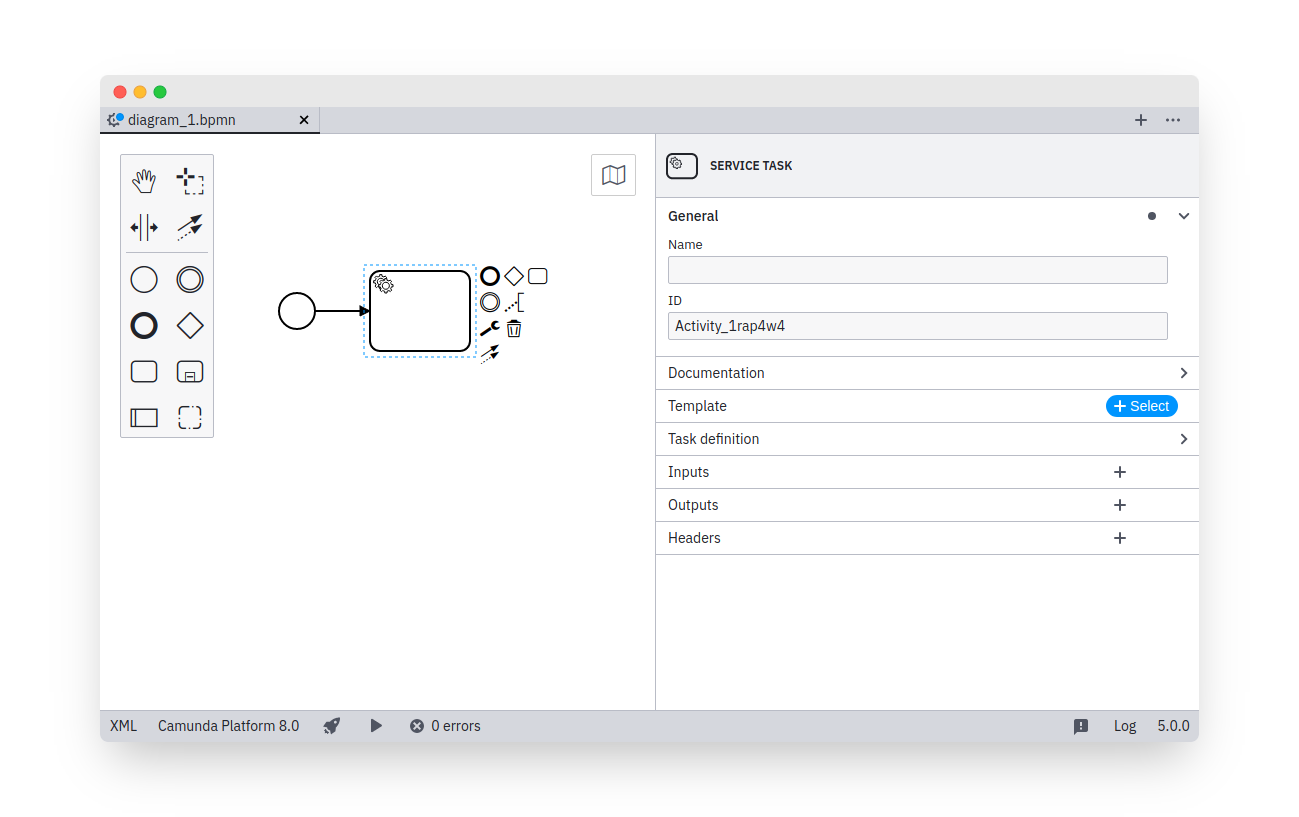Add a new input with the plus button
The image size is (1299, 817).
pos(1120,472)
